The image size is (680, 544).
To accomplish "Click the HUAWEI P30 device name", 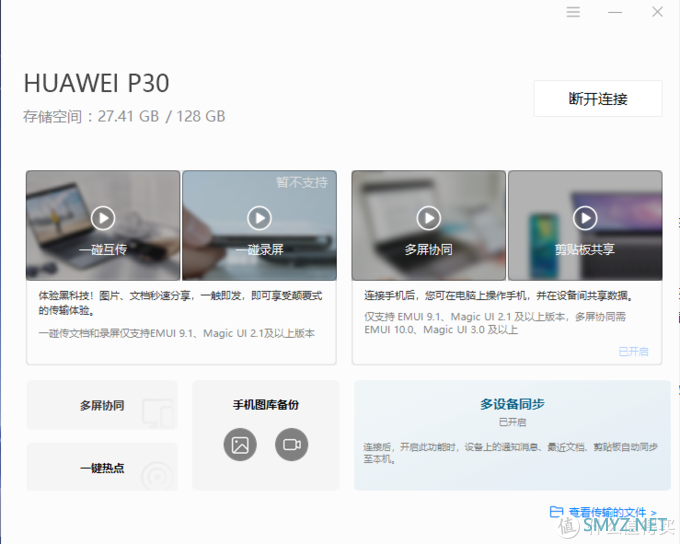I will pos(96,83).
